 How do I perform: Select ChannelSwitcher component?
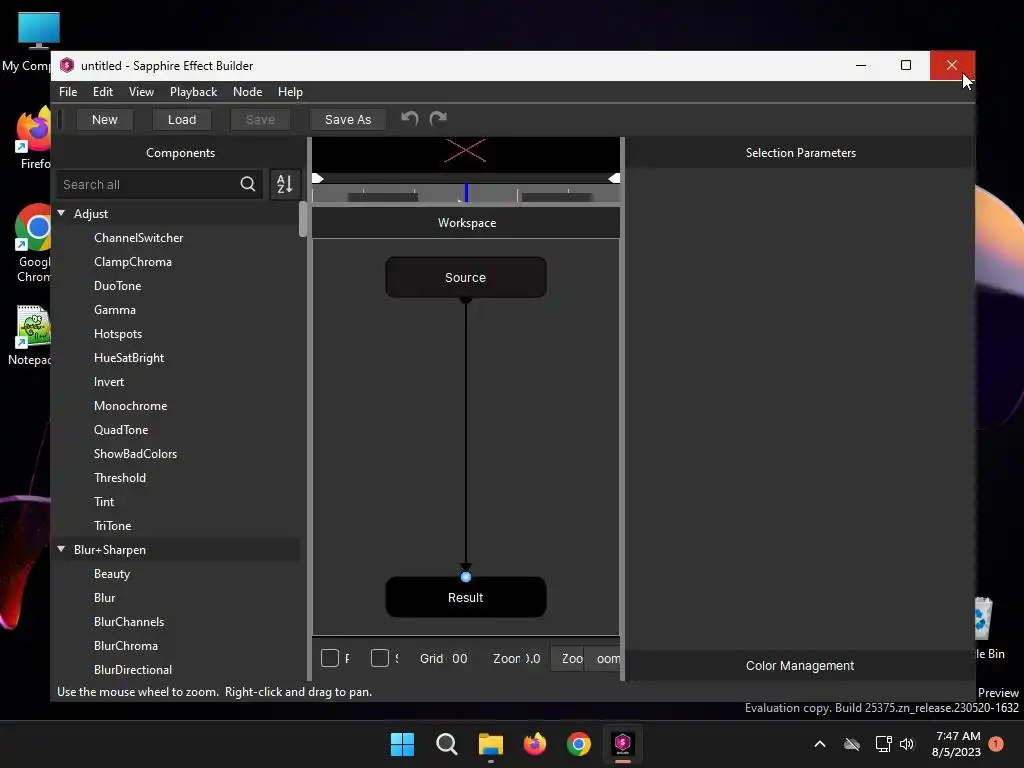click(138, 238)
